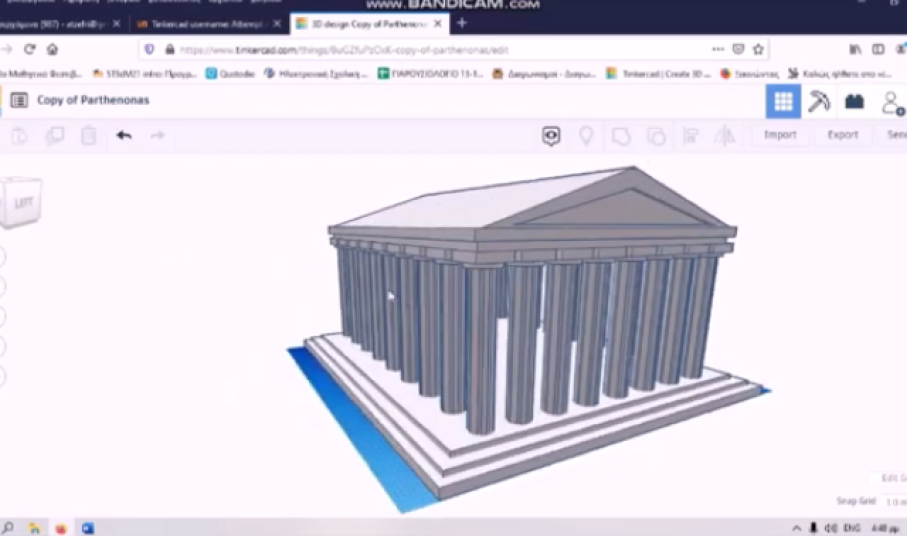
Task: Click the Delete trash can icon
Action: click(x=88, y=135)
